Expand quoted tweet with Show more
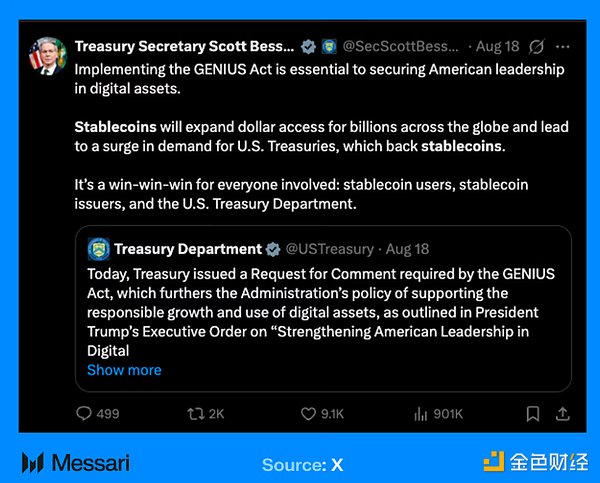This screenshot has width=600, height=483. 124,370
